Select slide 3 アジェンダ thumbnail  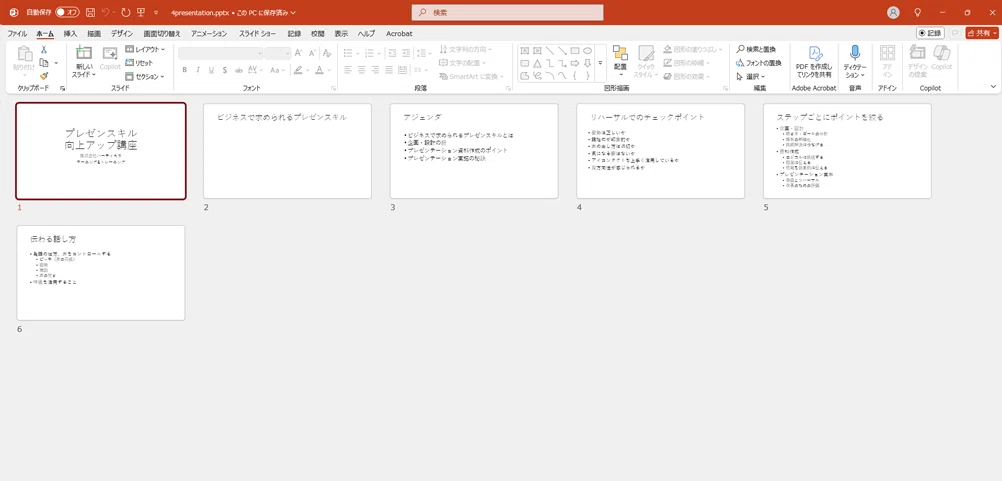474,151
